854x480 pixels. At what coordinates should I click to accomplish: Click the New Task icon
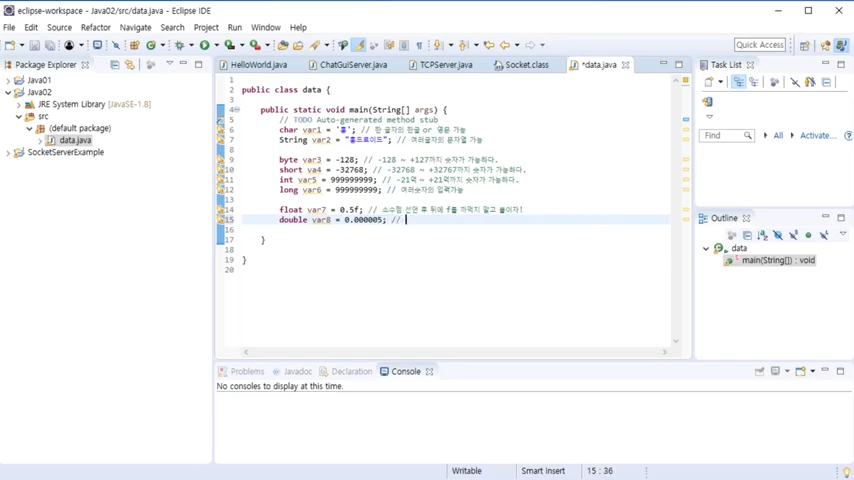(x=709, y=83)
